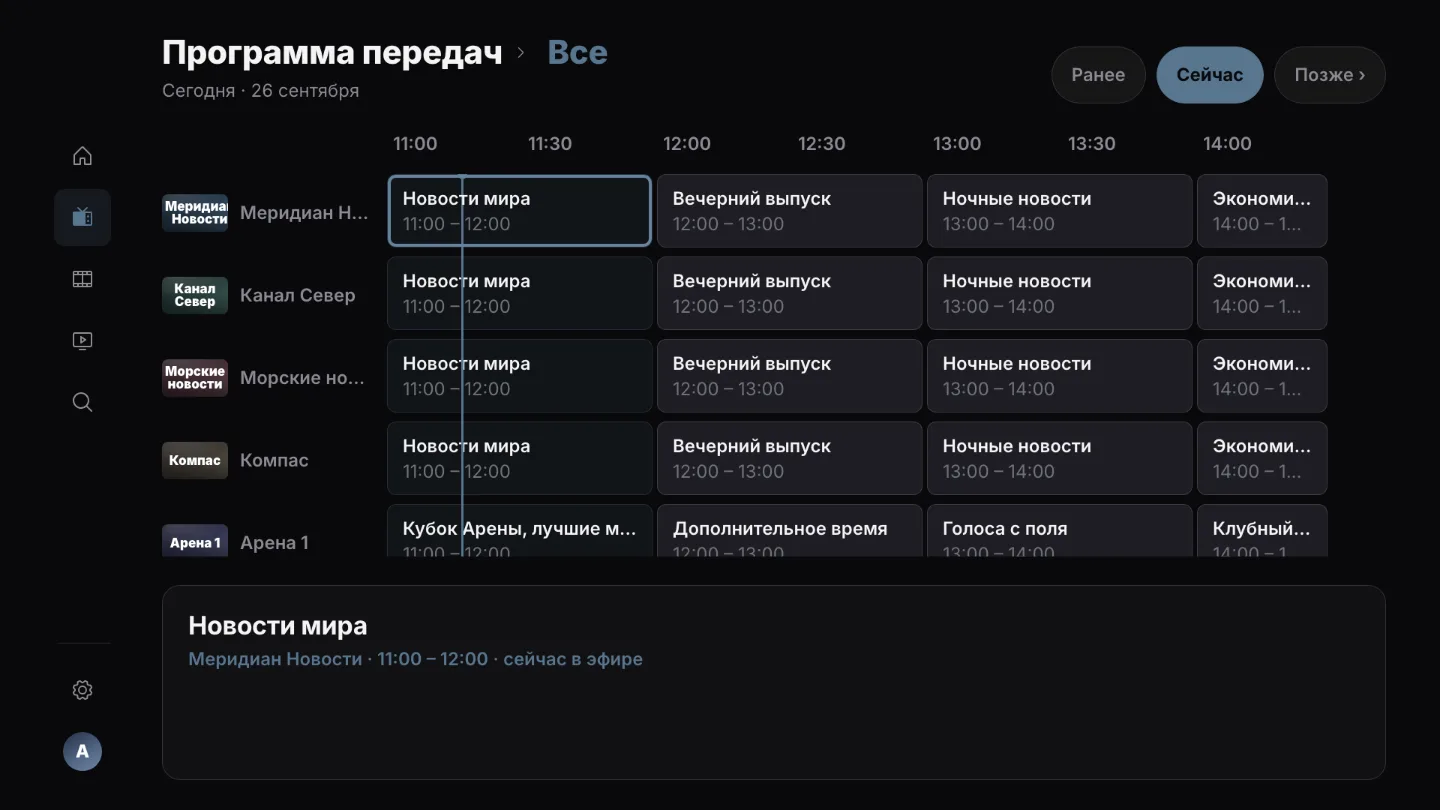The image size is (1440, 810).
Task: Select 14:00 Экономи… program on Компас
Action: [x=1263, y=458]
